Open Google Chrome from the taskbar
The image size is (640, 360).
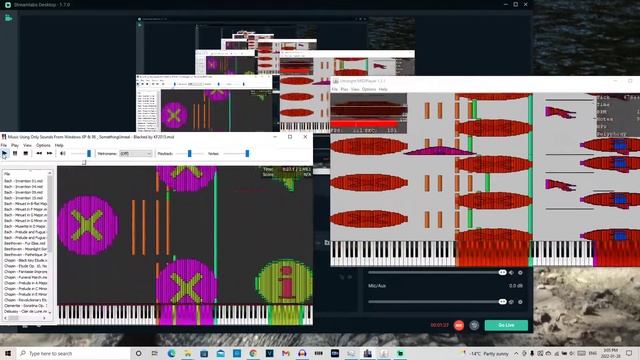pyautogui.click(x=253, y=353)
